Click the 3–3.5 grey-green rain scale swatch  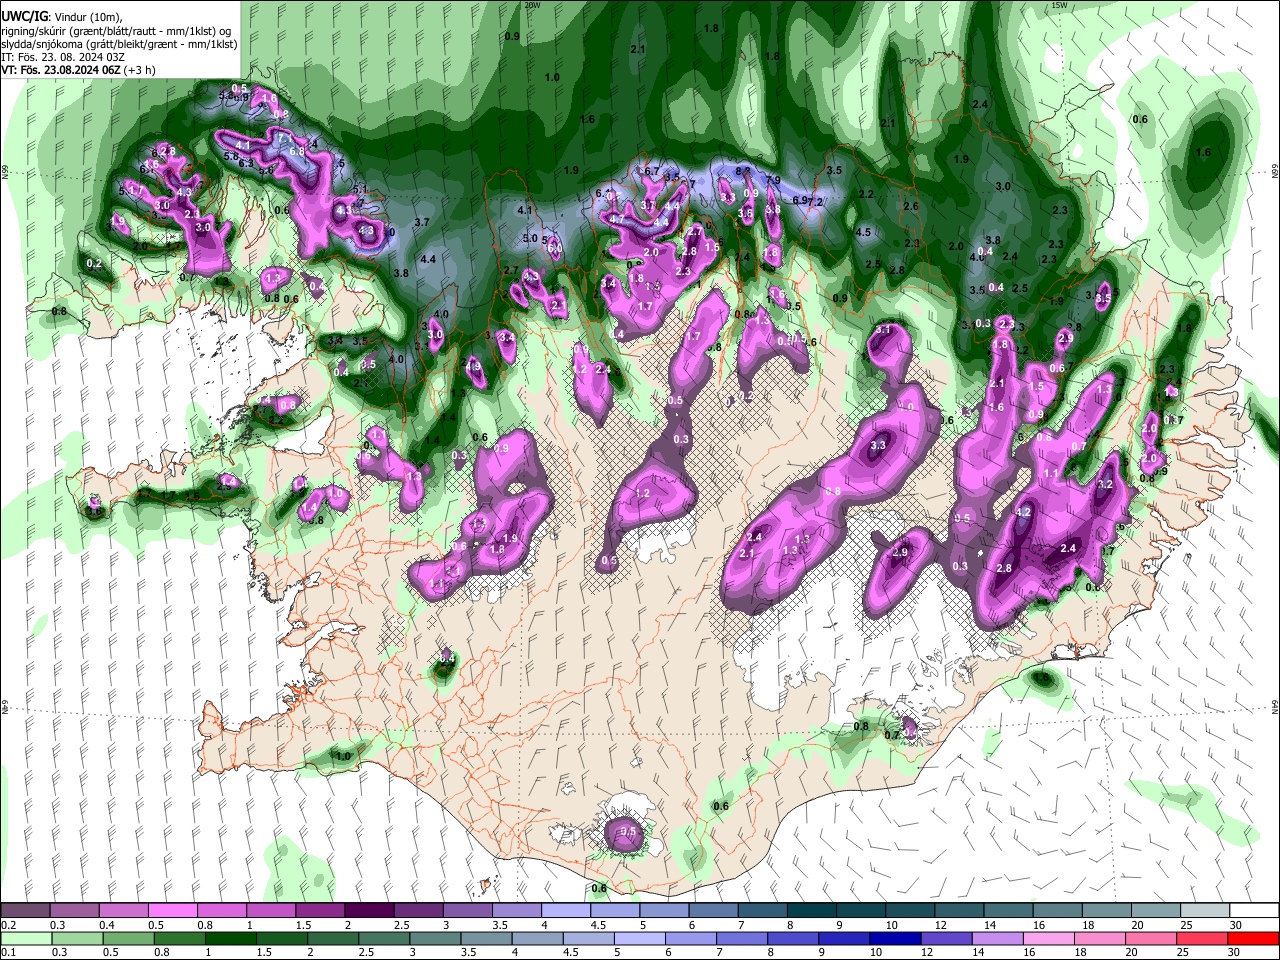pos(435,938)
